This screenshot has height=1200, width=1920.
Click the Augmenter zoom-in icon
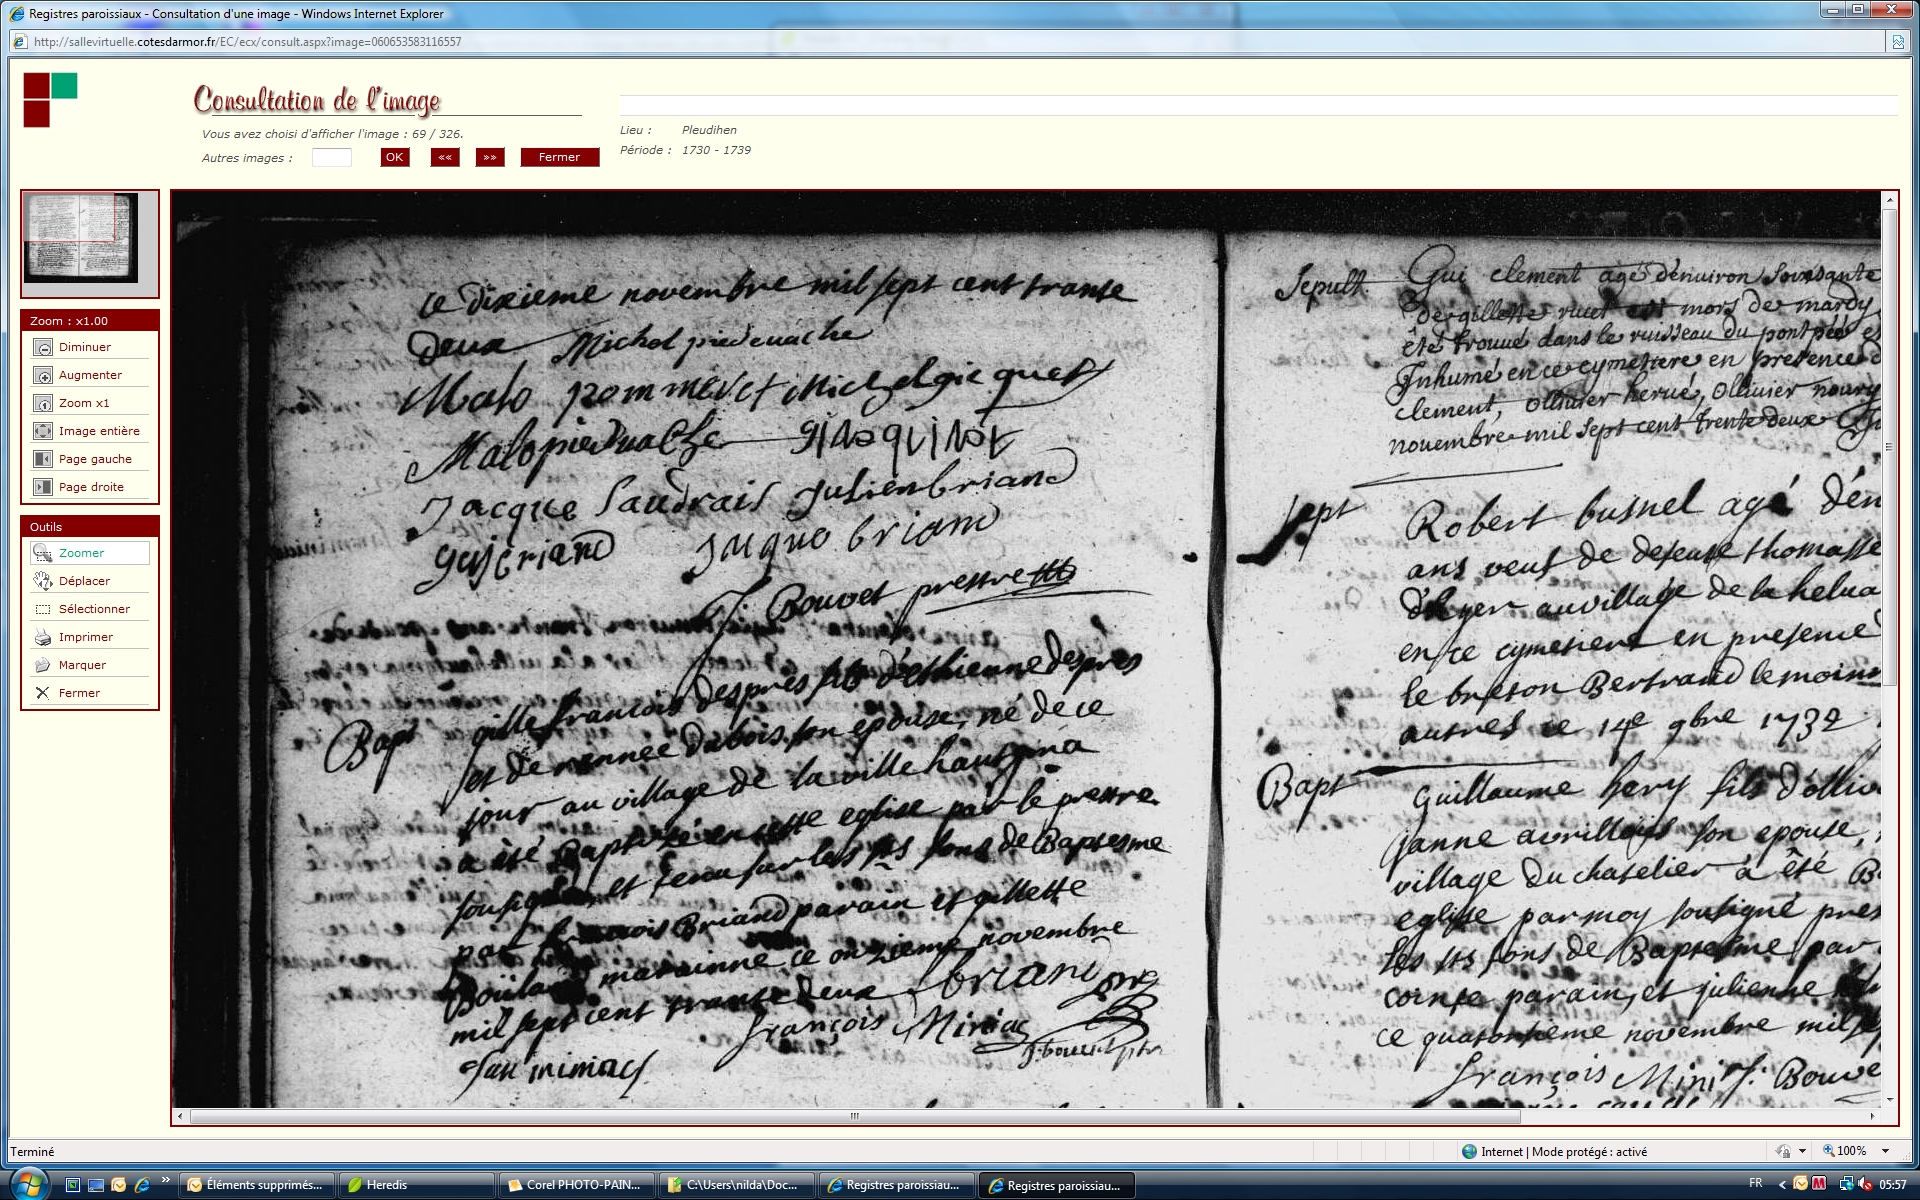coord(43,375)
